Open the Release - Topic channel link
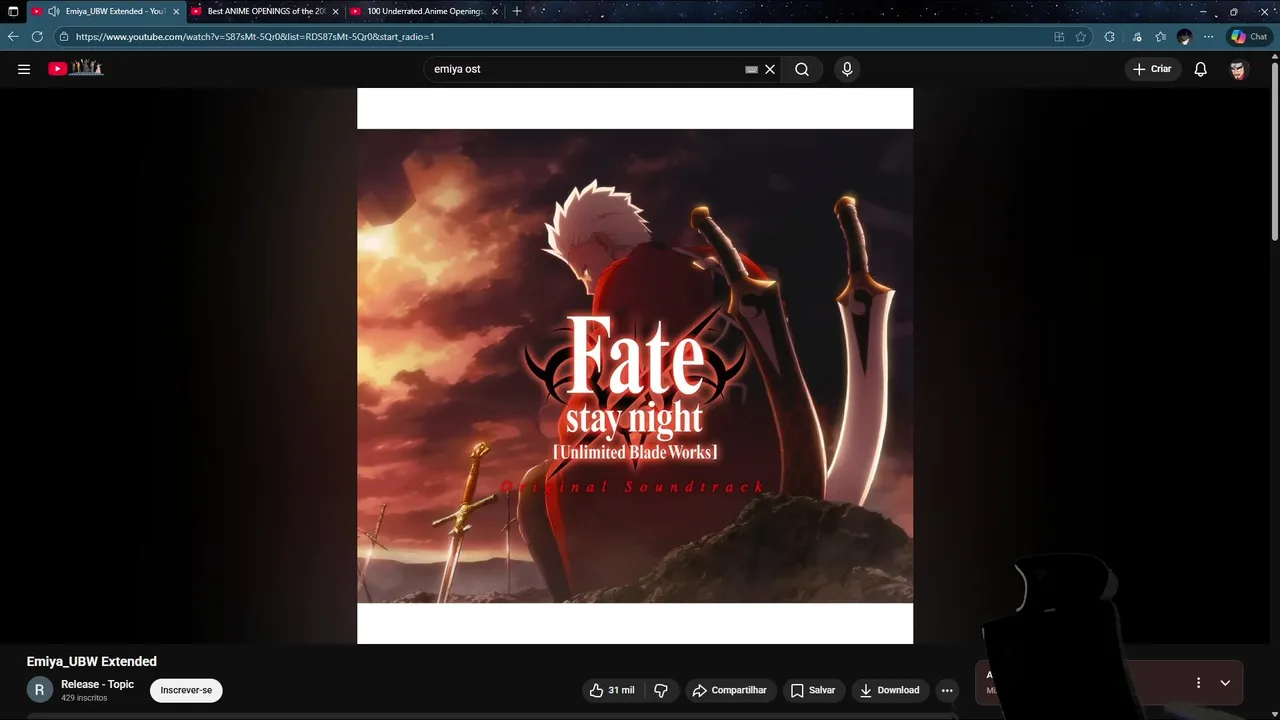This screenshot has width=1280, height=720. point(97,684)
